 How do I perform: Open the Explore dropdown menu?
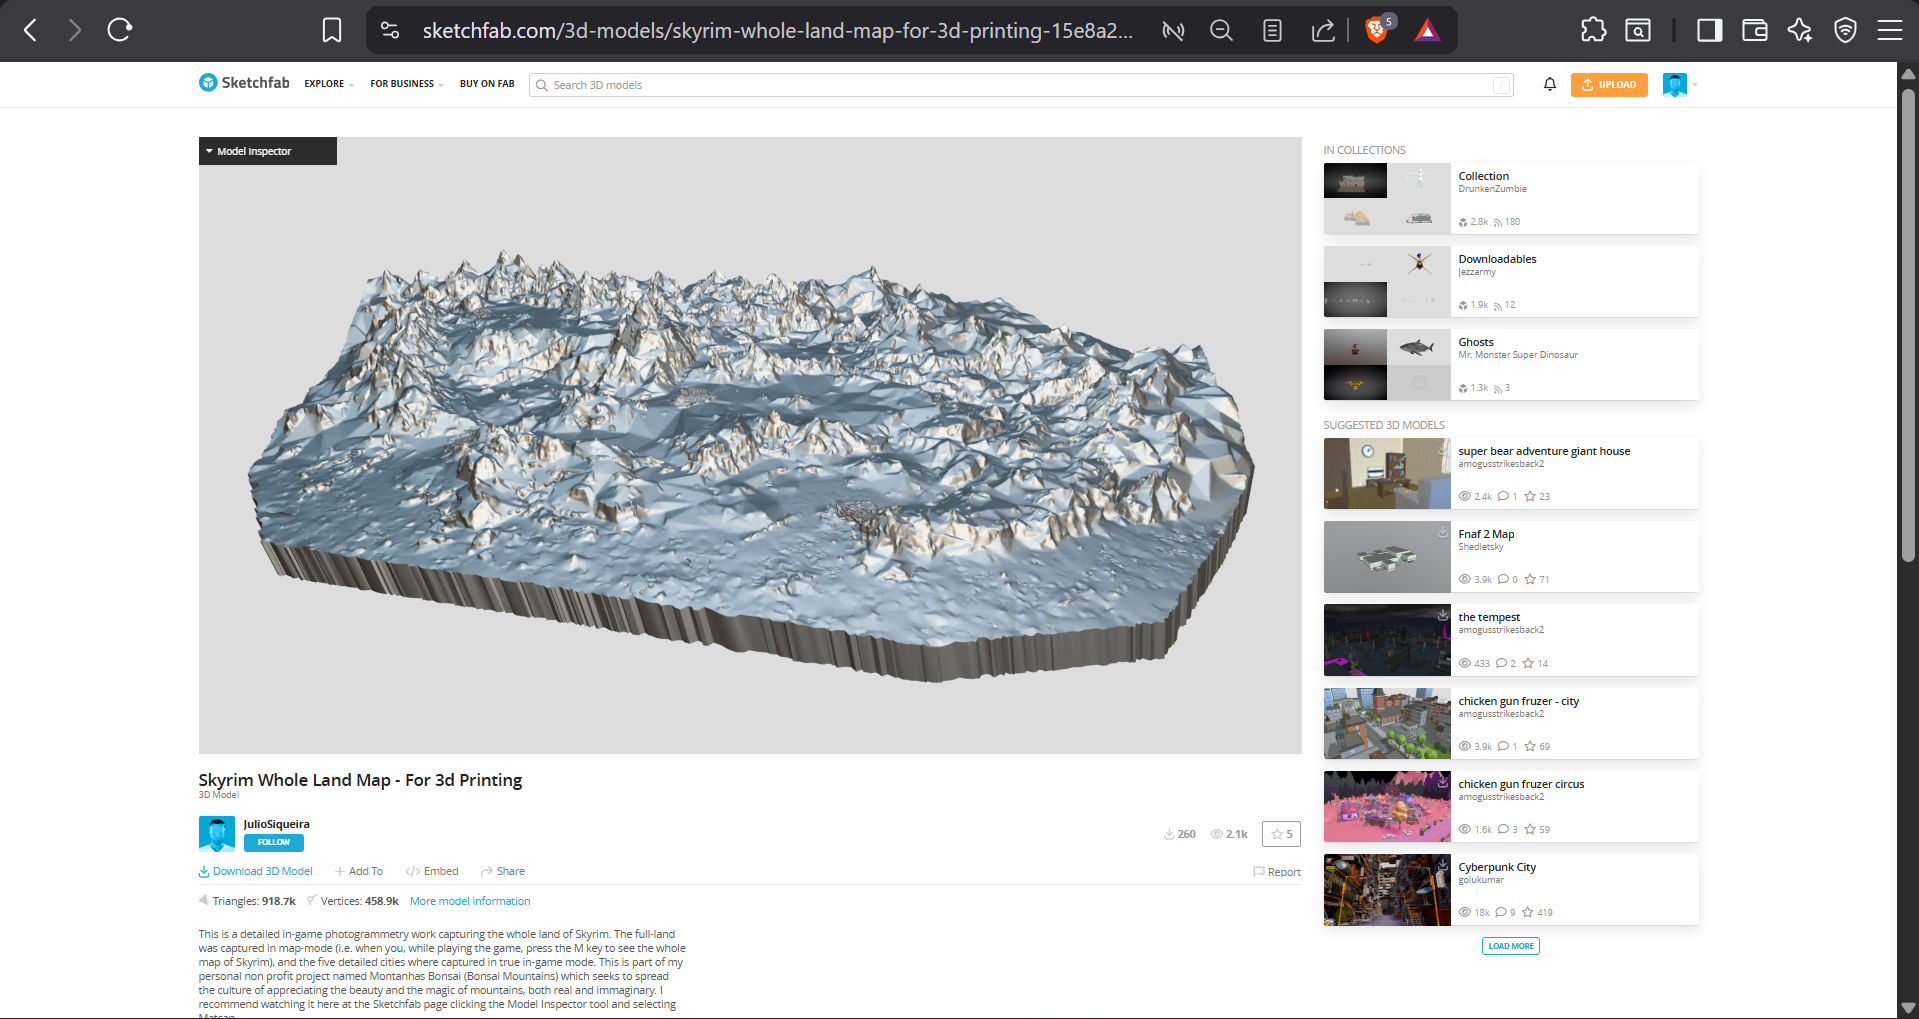[x=329, y=84]
